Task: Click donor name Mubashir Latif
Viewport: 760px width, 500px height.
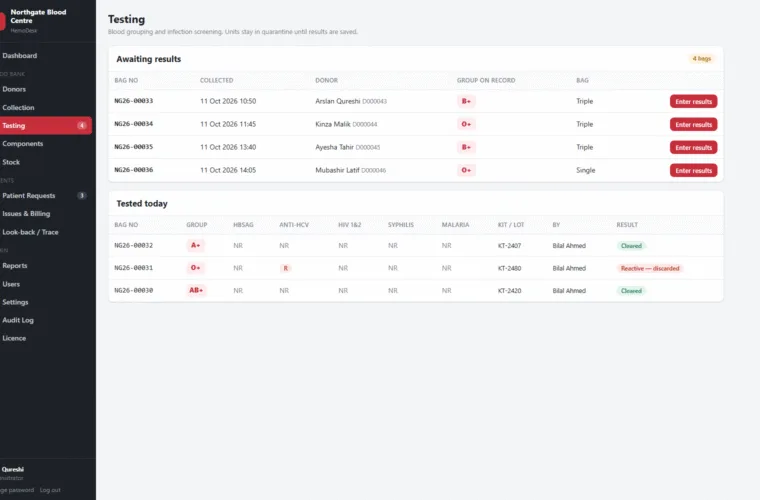Action: click(337, 170)
